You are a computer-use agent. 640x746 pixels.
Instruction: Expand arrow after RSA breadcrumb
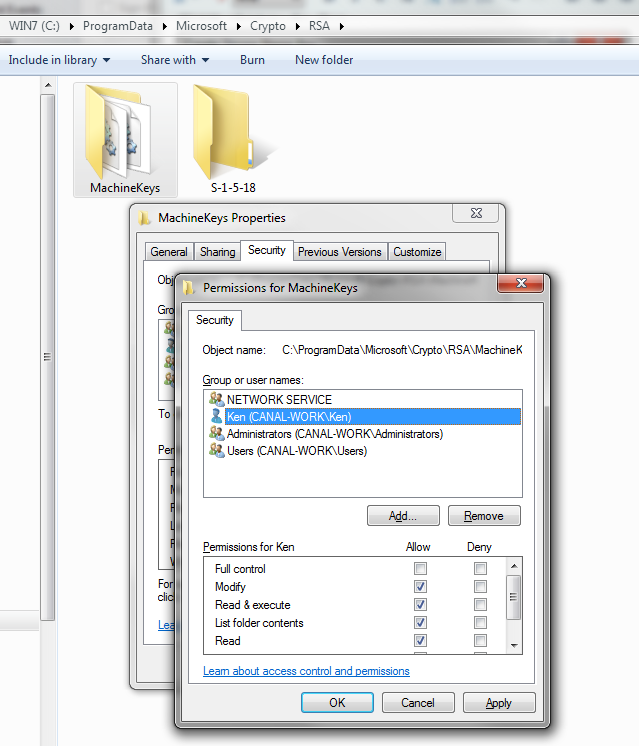coord(341,26)
